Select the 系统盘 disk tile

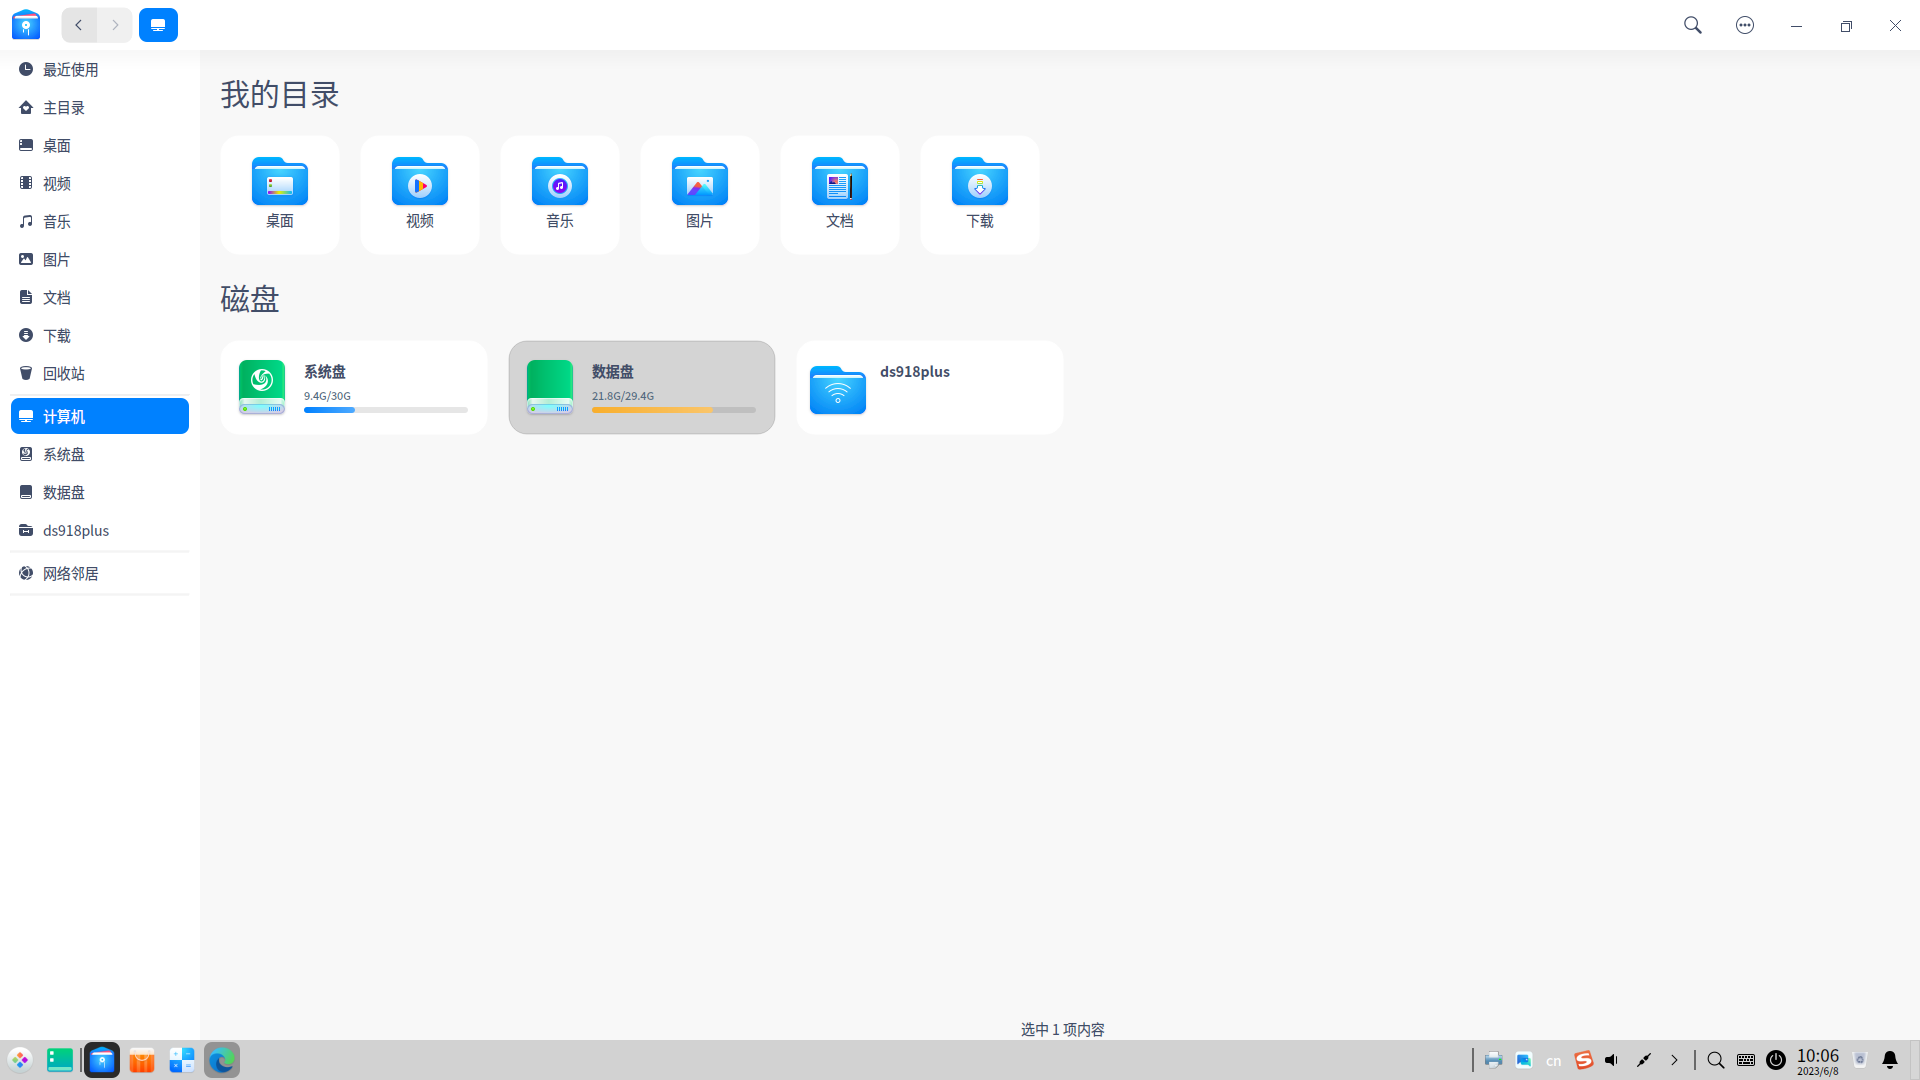[354, 387]
